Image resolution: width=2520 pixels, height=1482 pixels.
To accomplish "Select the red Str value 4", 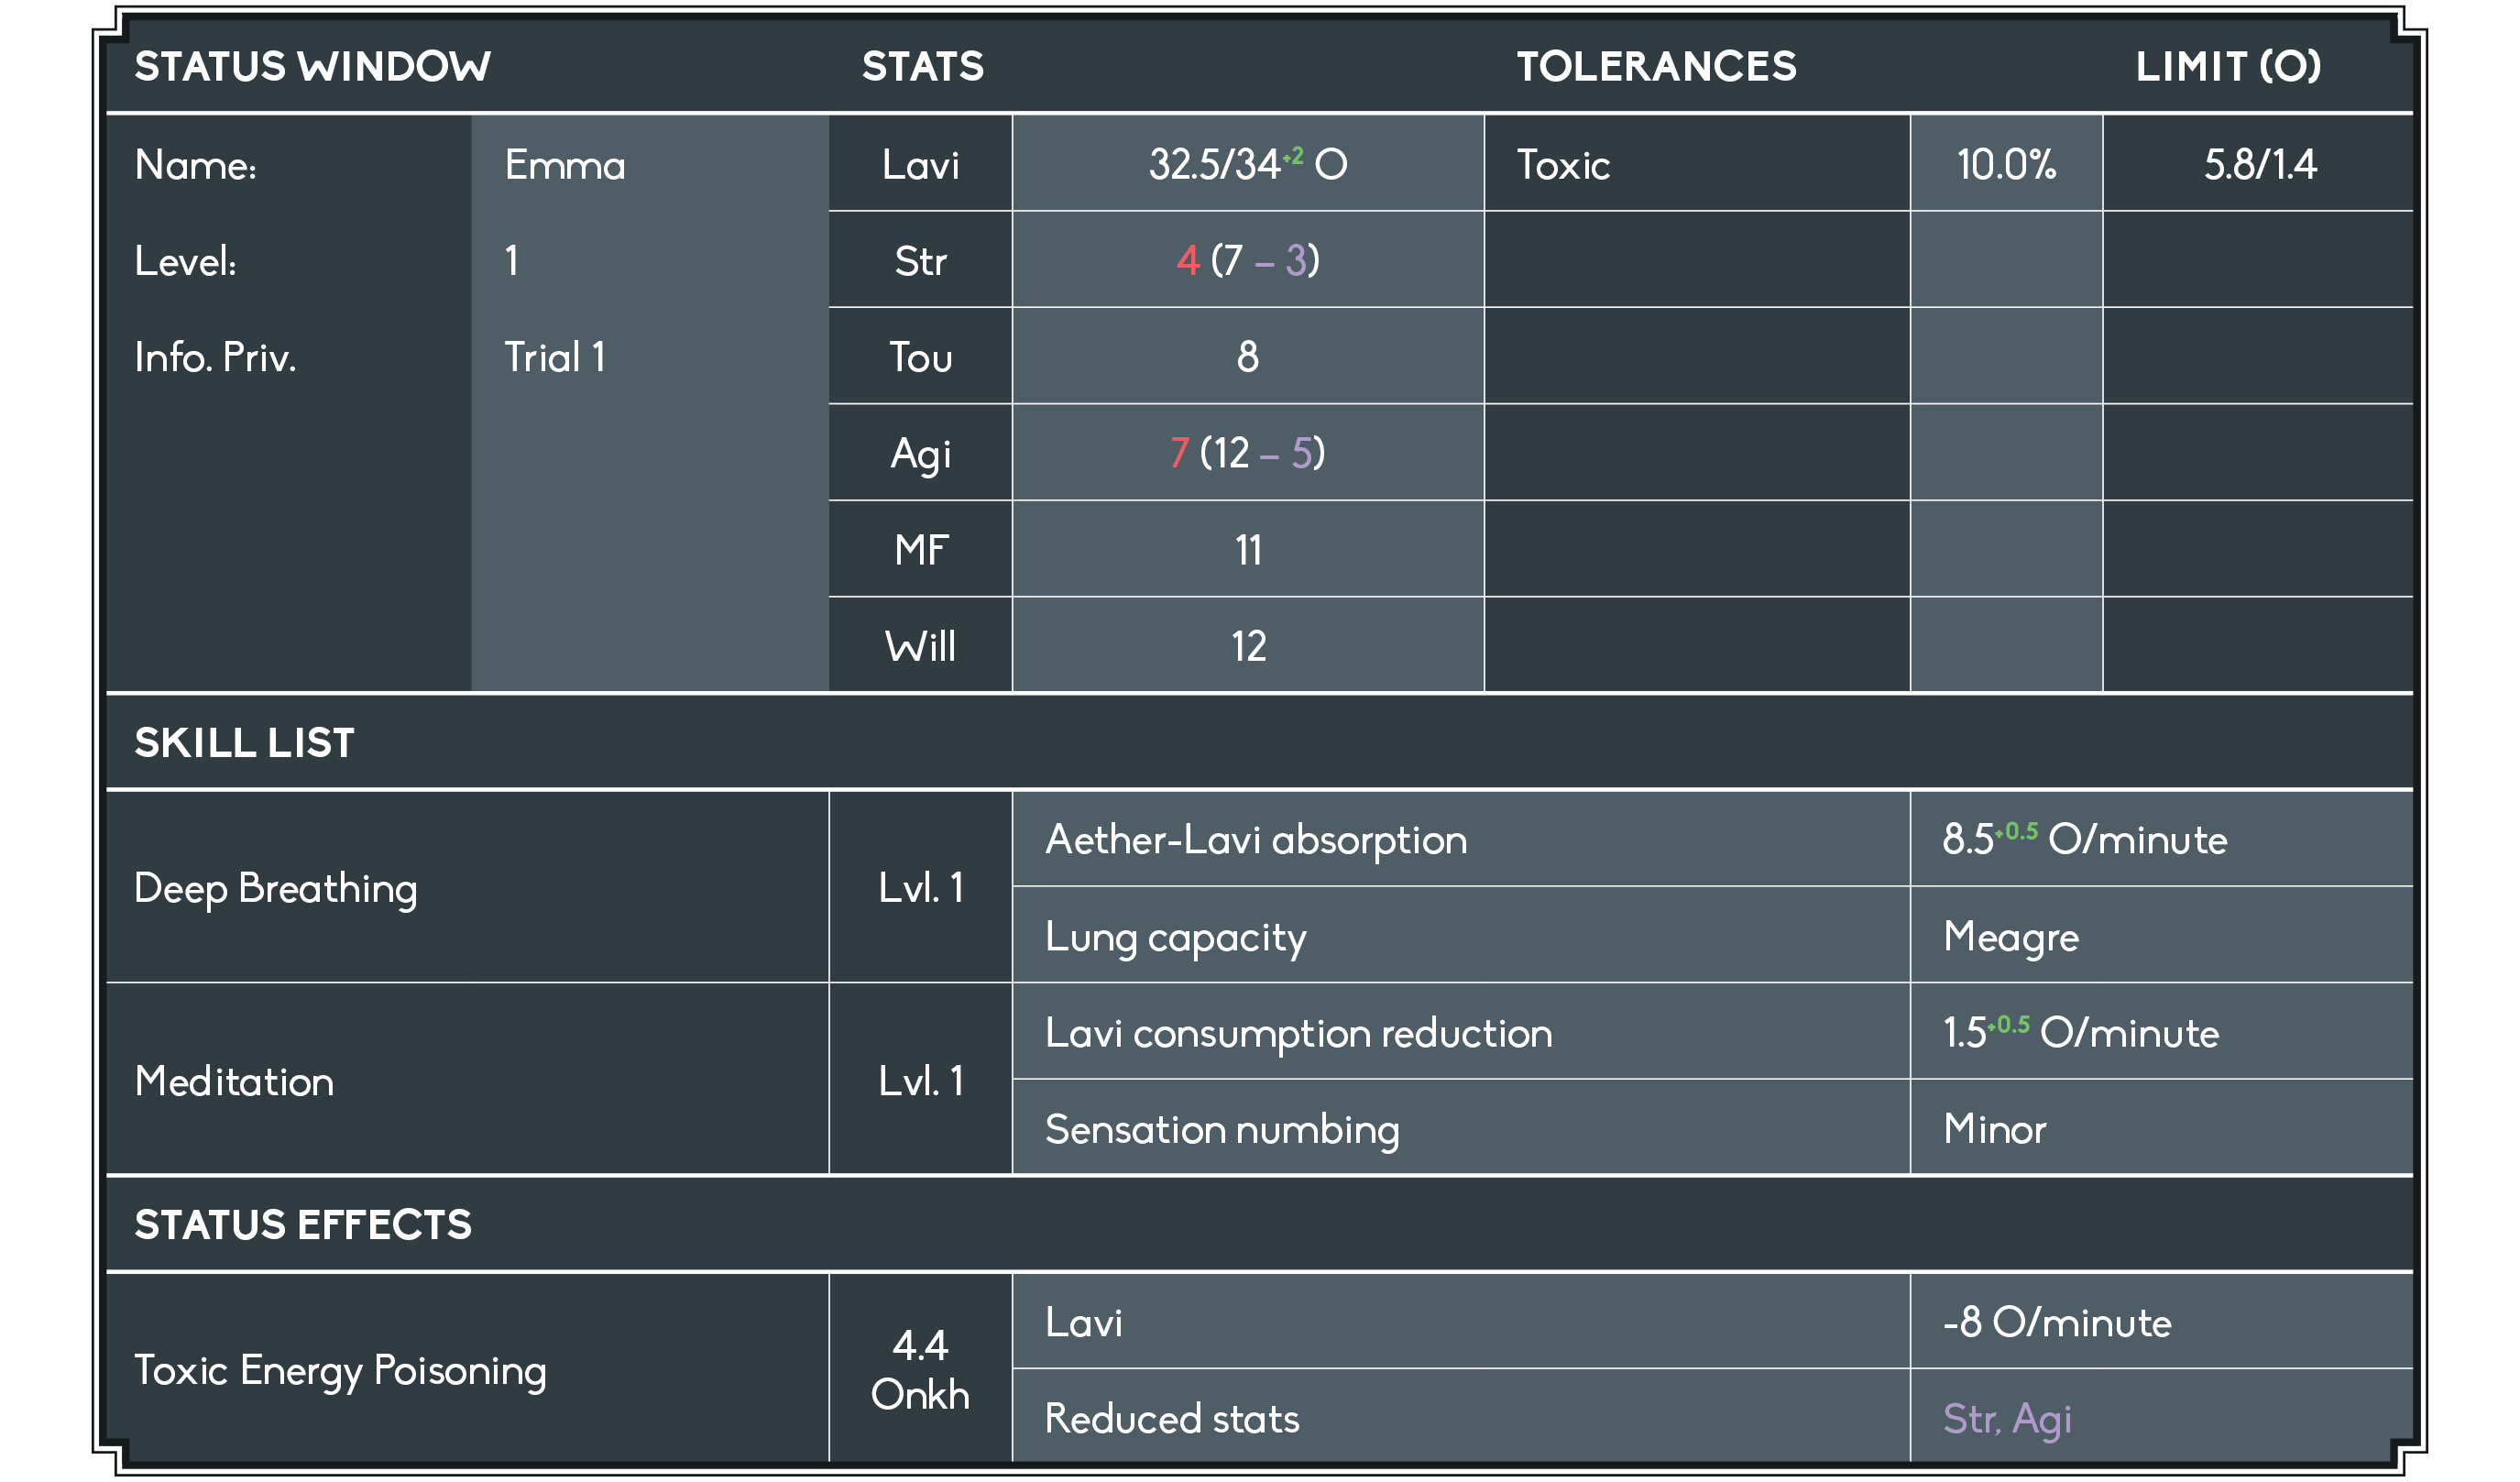I will (x=1188, y=260).
